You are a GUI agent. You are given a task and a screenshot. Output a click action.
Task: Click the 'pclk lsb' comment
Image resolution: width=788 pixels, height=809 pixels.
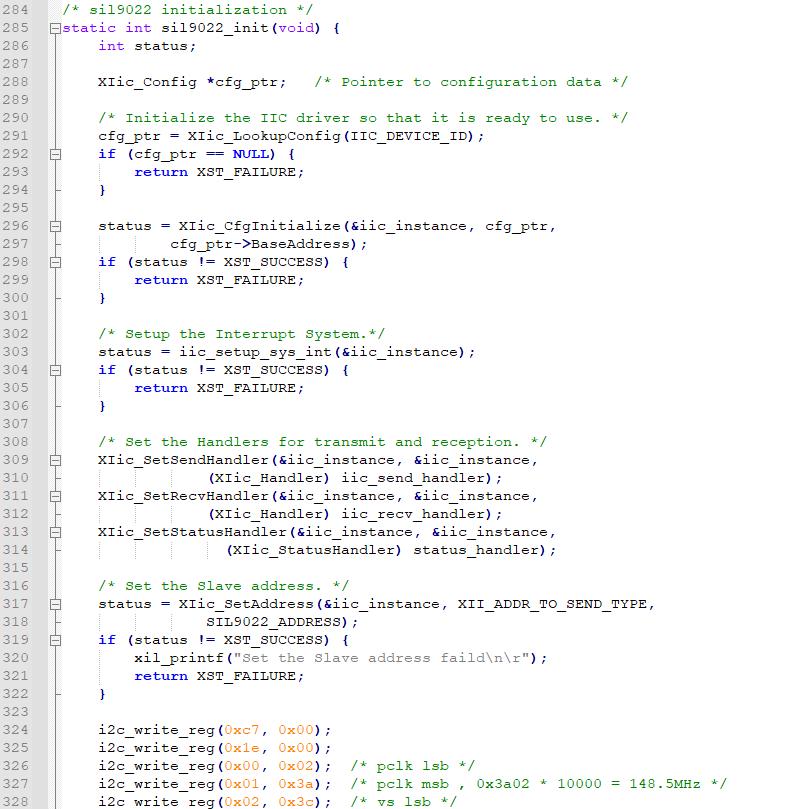coord(412,766)
